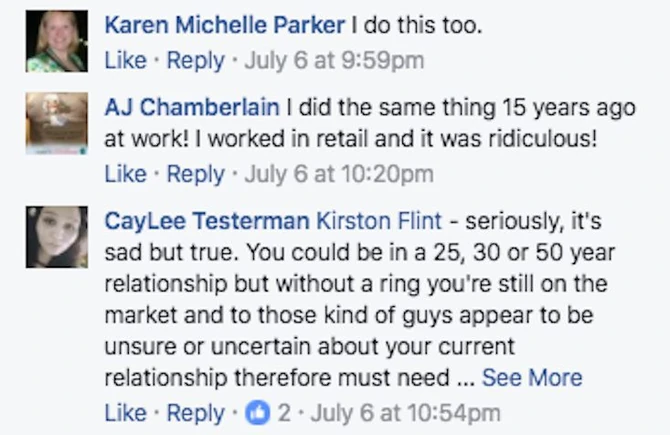Open Karen Michelle Parker's profile picture

click(56, 41)
